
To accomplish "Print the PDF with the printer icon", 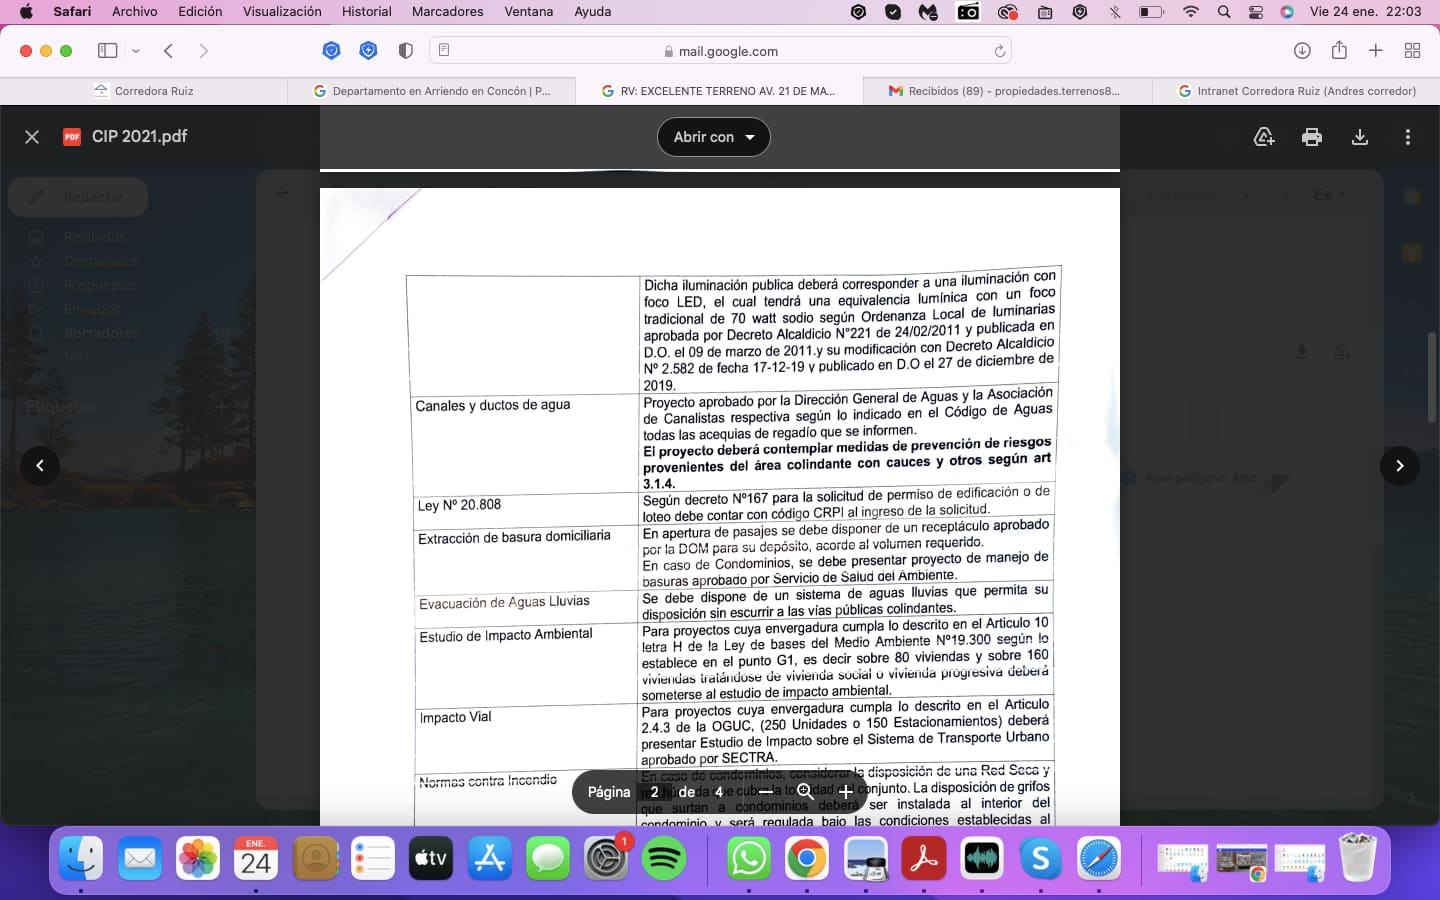I will point(1312,137).
